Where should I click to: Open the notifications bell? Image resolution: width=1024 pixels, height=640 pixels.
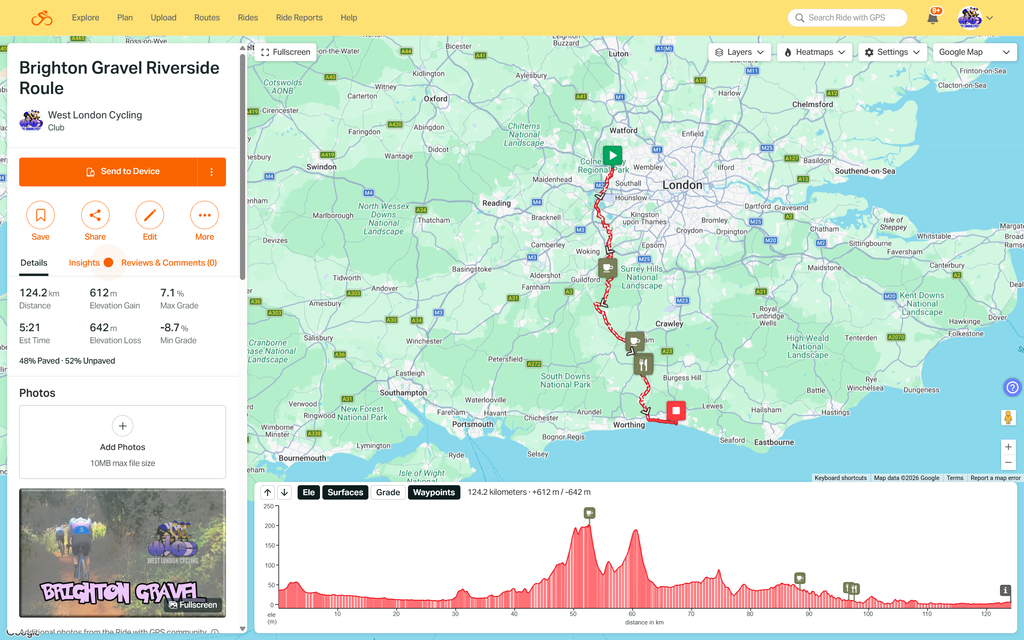tap(933, 18)
